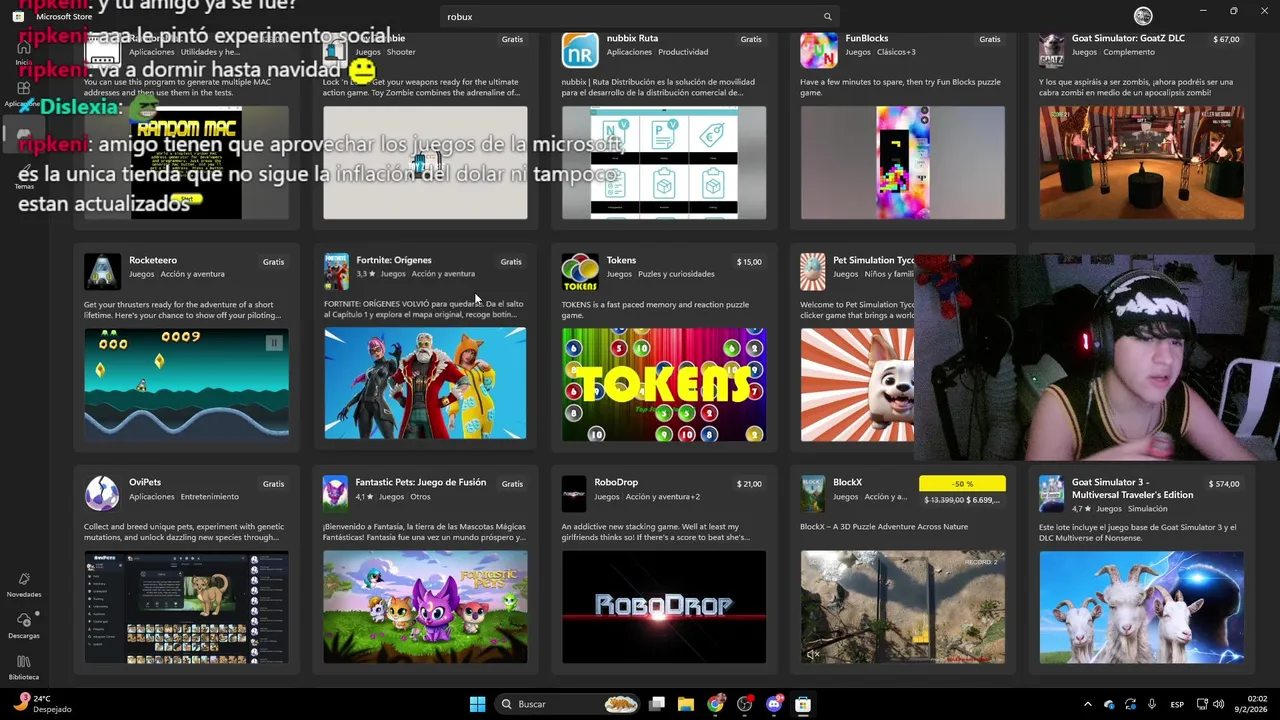Image resolution: width=1280 pixels, height=720 pixels.
Task: Open the user profile avatar
Action: (1143, 16)
